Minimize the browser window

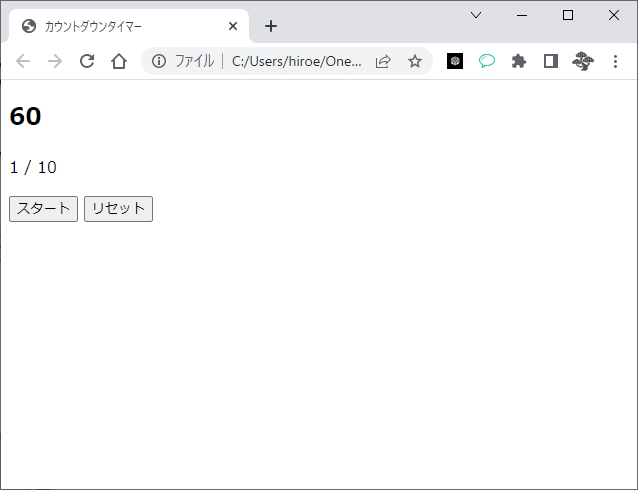coord(522,15)
